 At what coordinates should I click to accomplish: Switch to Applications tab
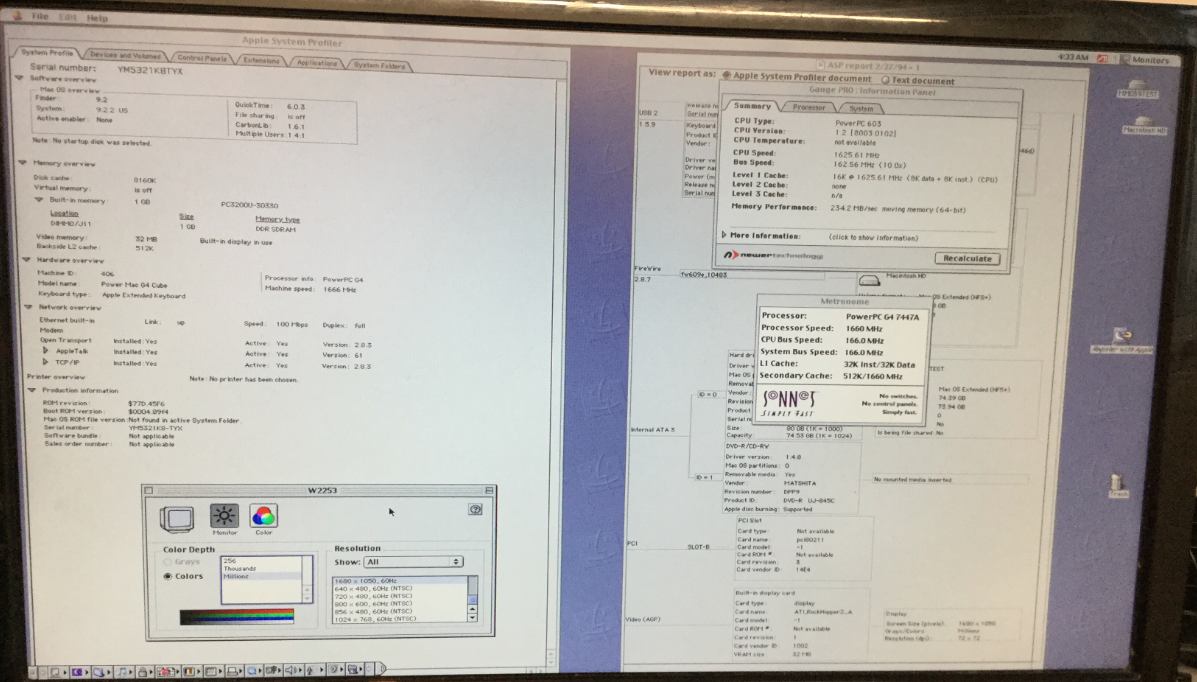tap(317, 63)
